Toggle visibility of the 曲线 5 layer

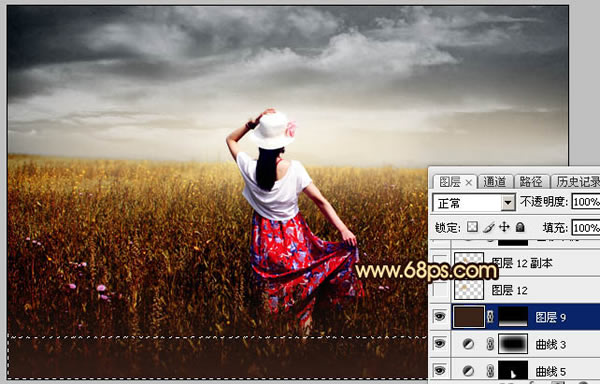tap(440, 370)
